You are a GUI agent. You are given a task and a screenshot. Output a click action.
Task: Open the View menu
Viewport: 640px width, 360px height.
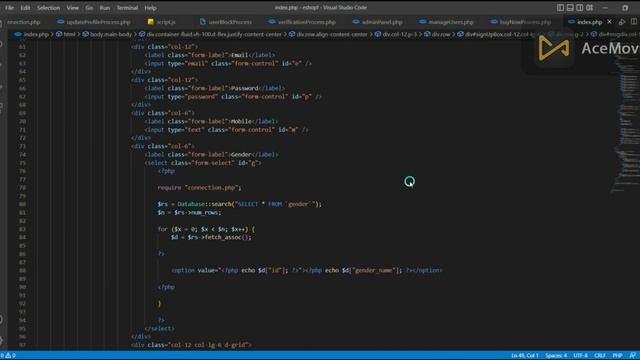pyautogui.click(x=73, y=8)
